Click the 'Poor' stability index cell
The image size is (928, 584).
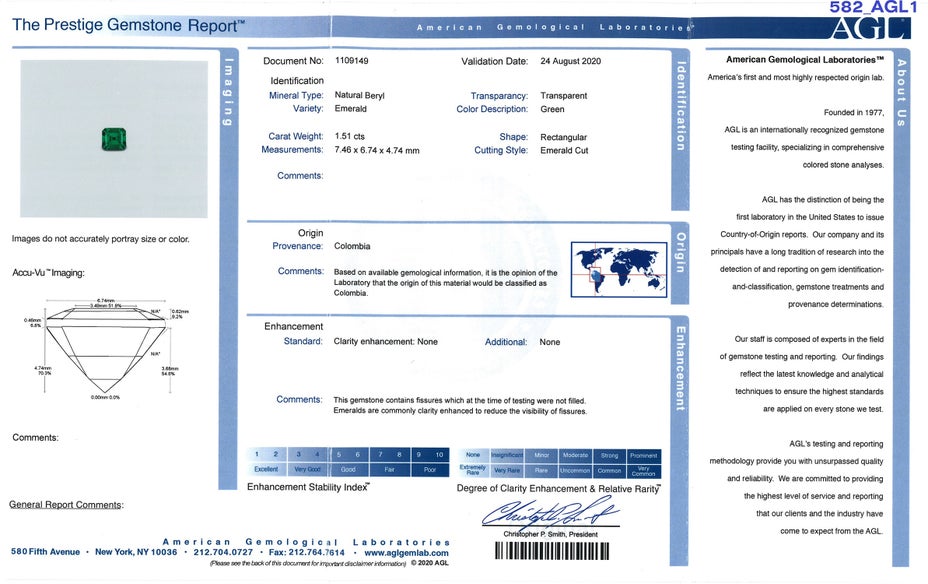click(x=430, y=469)
